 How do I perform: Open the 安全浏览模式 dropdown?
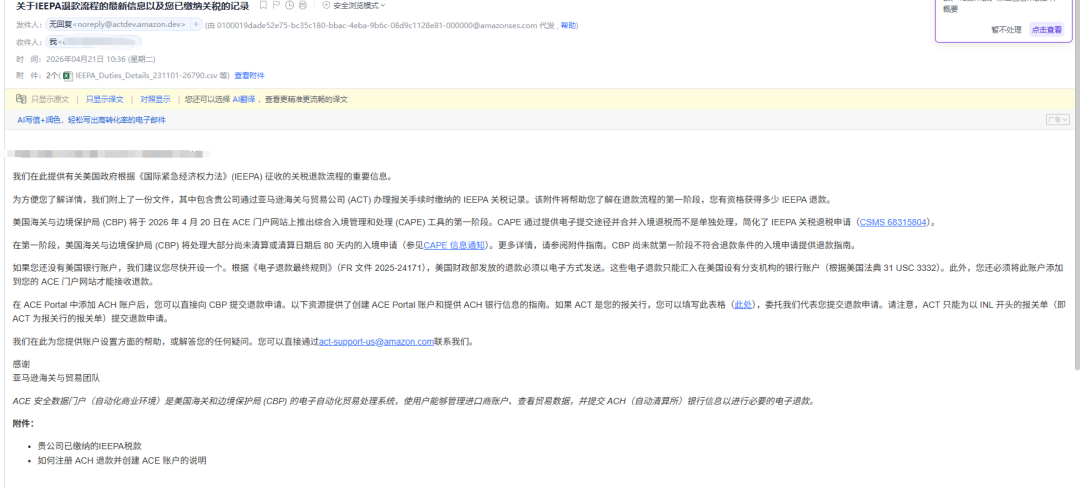[x=354, y=6]
